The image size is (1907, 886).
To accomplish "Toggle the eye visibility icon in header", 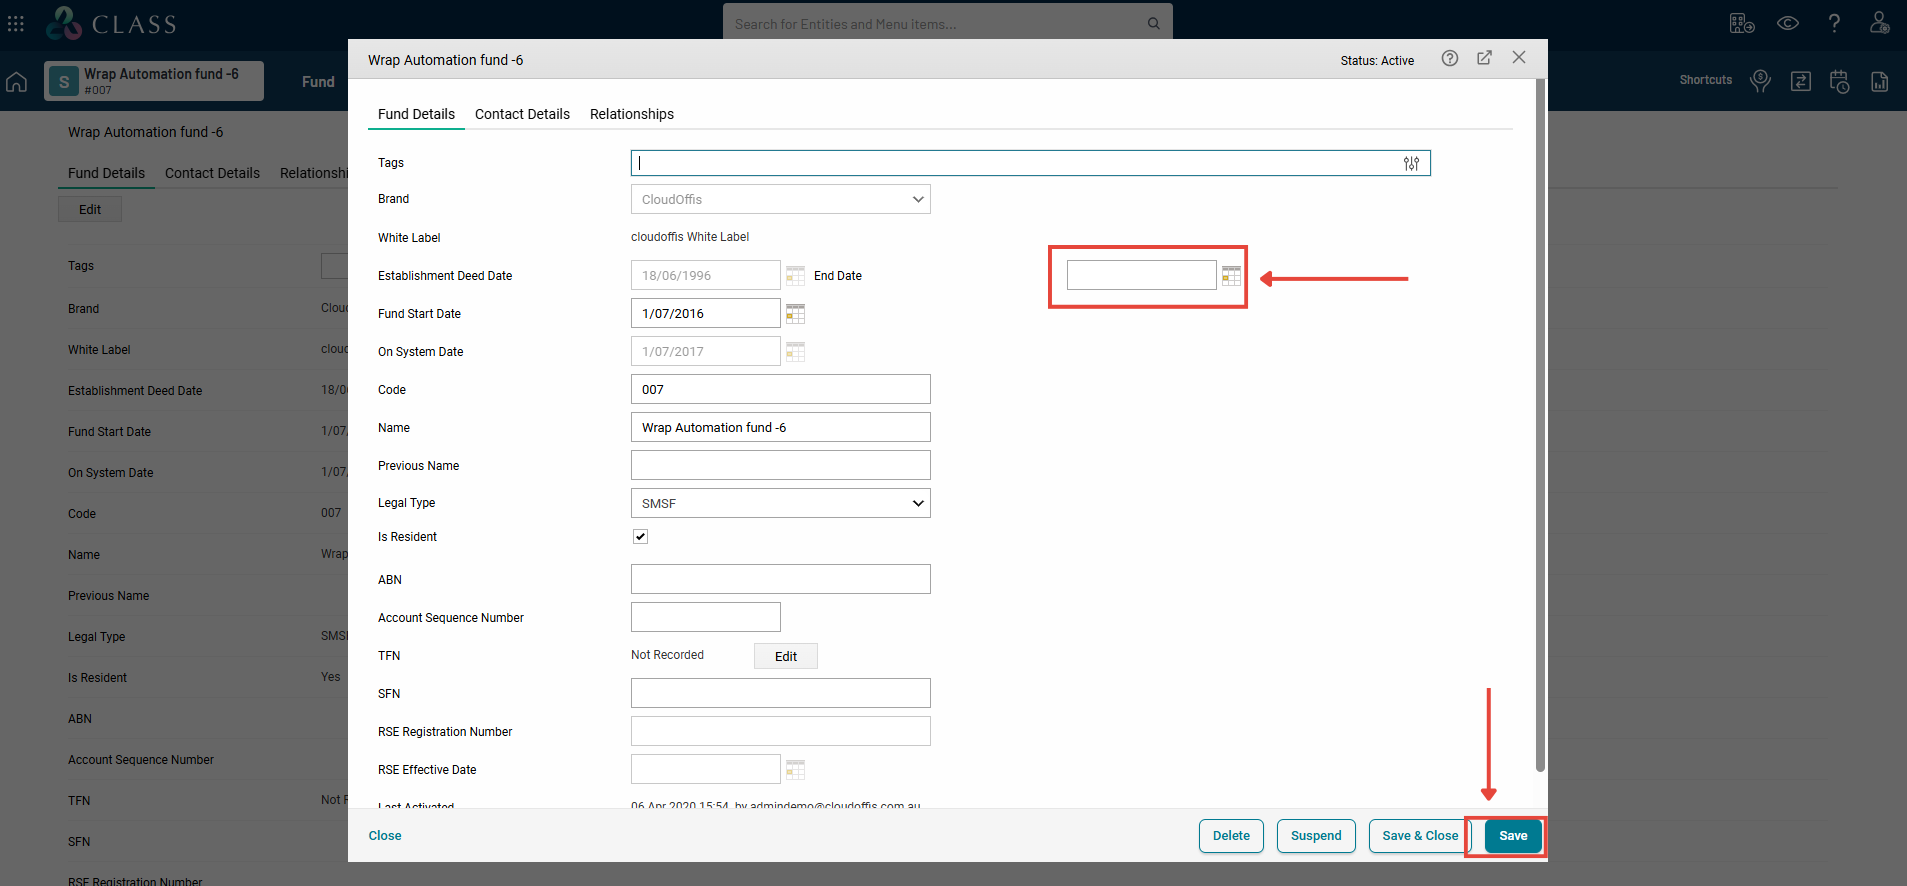I will (x=1788, y=23).
